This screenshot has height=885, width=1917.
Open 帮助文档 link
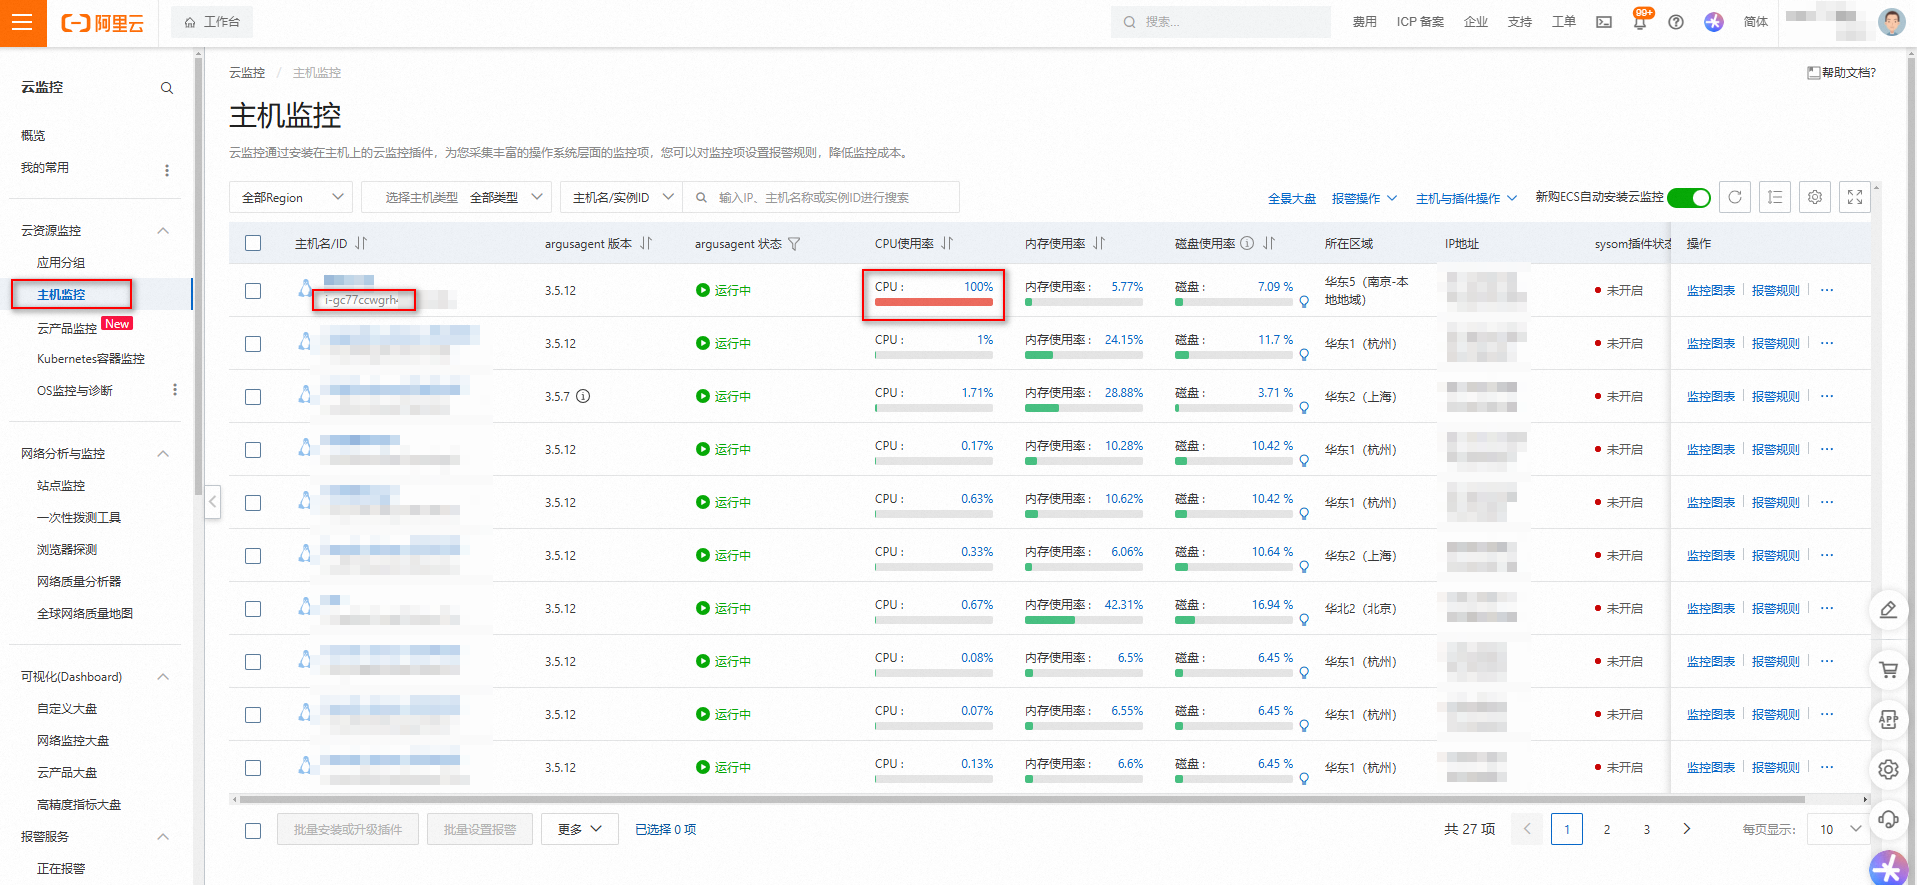click(1841, 72)
